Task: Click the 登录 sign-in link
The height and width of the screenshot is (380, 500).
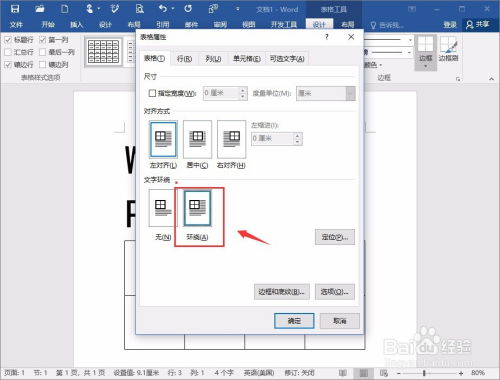Action: pos(450,24)
